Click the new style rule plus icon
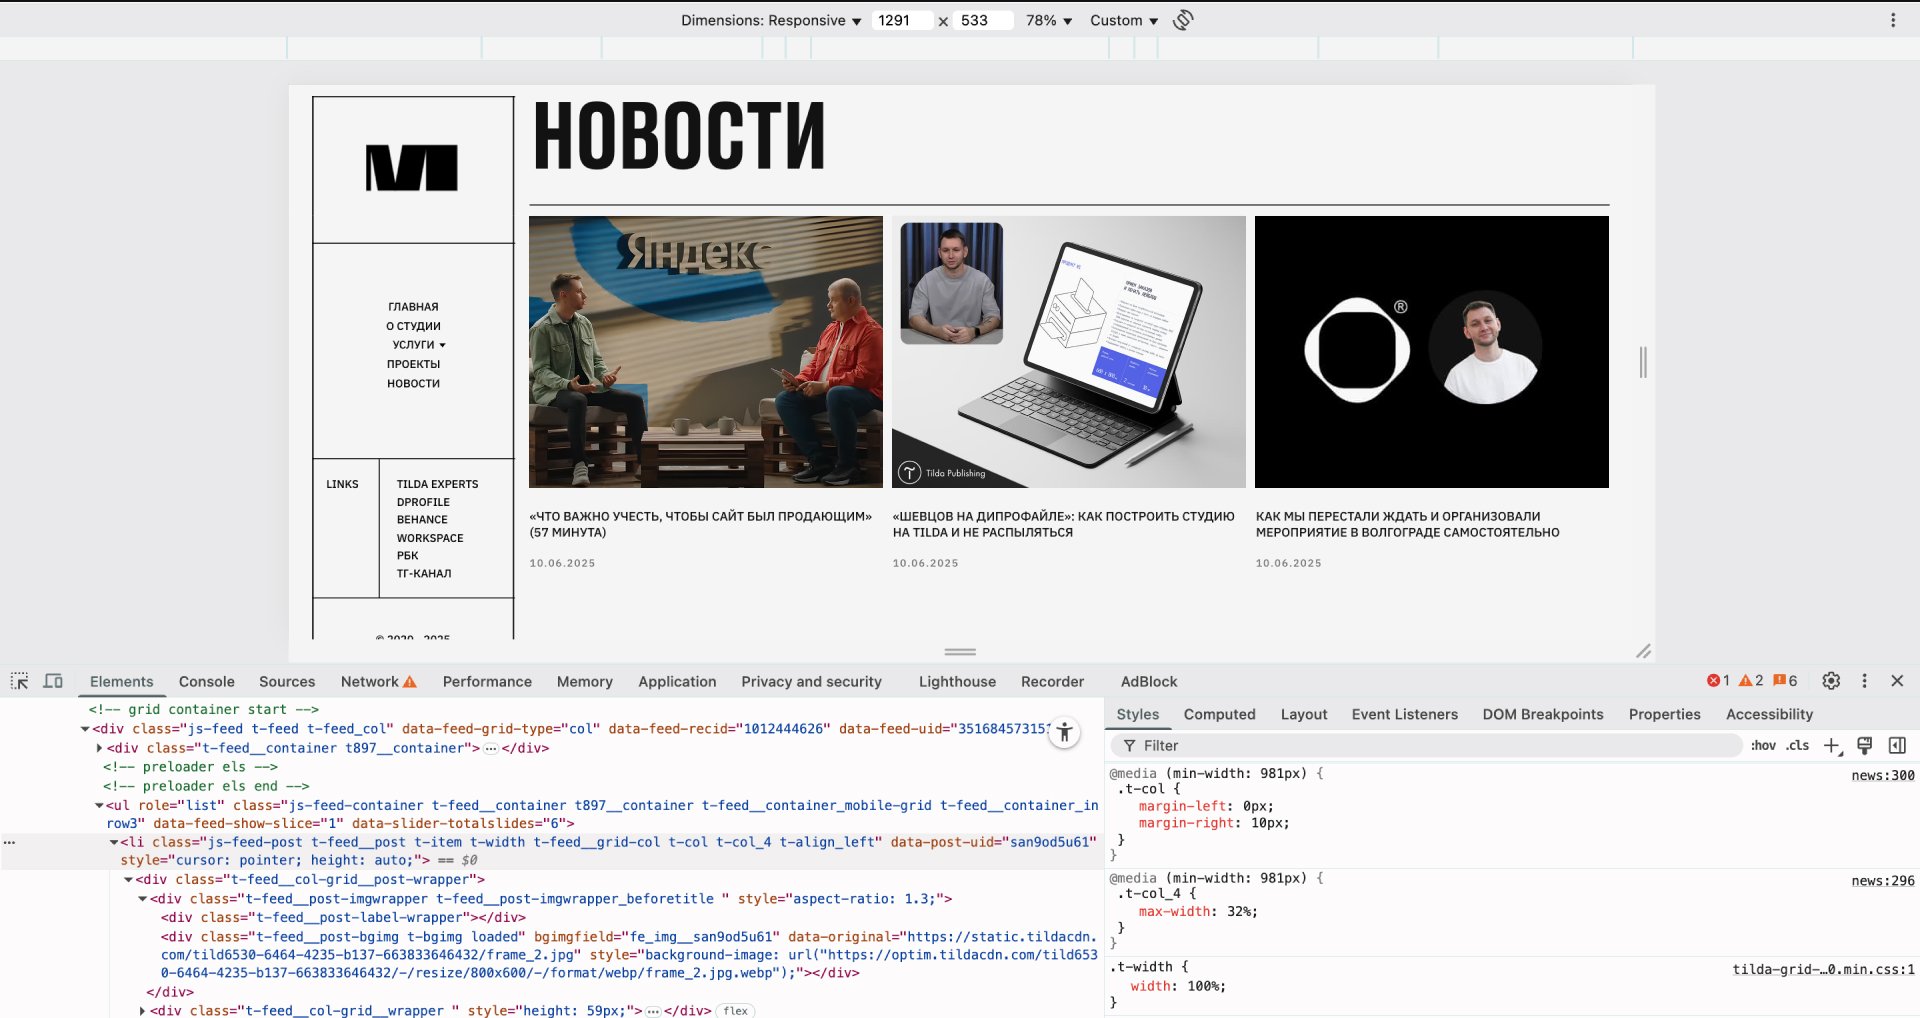This screenshot has width=1920, height=1018. coord(1831,746)
